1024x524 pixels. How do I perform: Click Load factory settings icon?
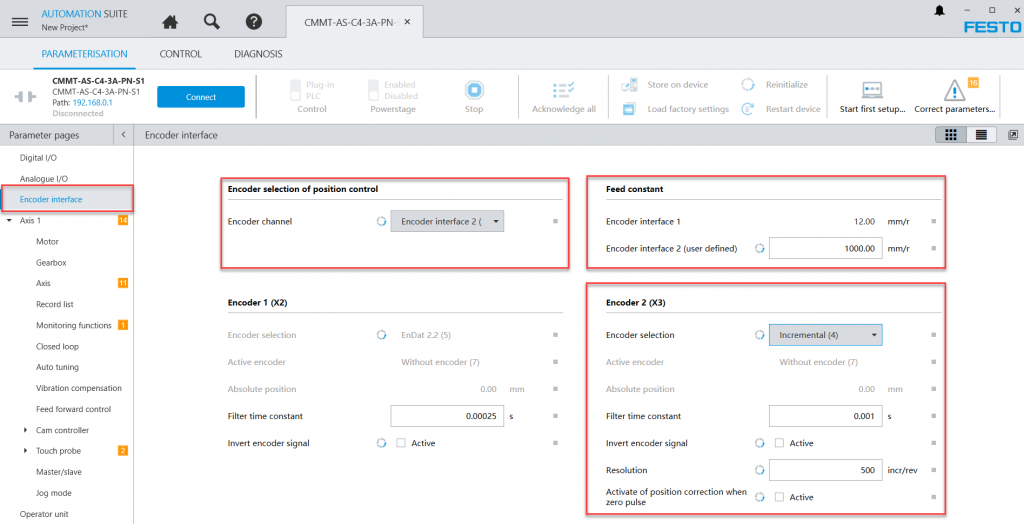pos(629,108)
